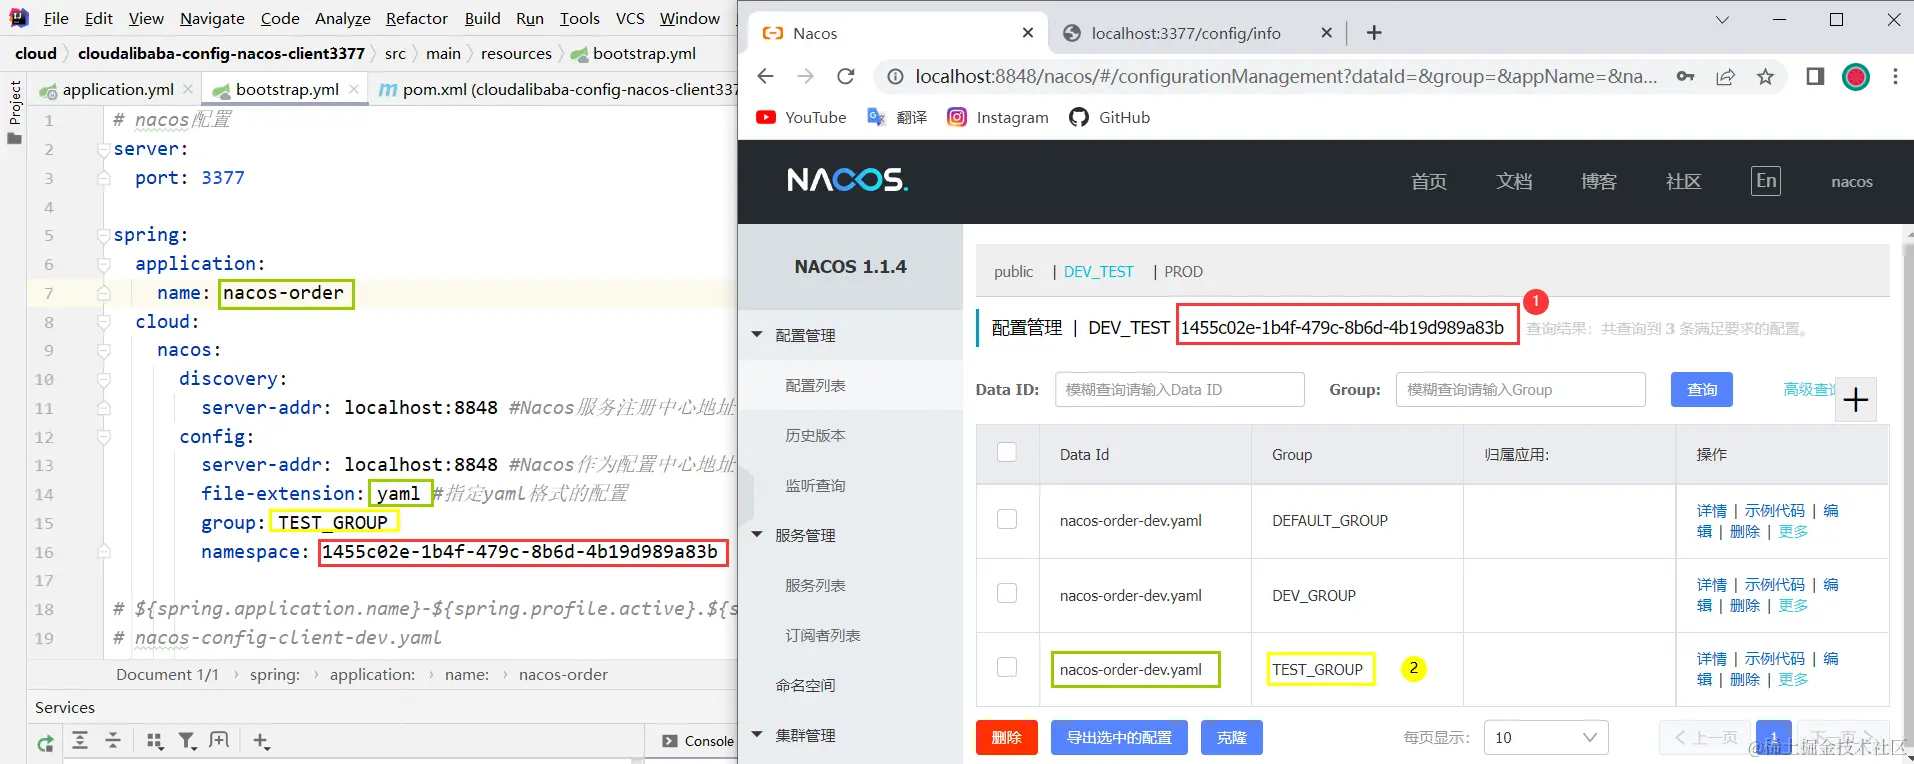Click the share page icon

[1726, 76]
